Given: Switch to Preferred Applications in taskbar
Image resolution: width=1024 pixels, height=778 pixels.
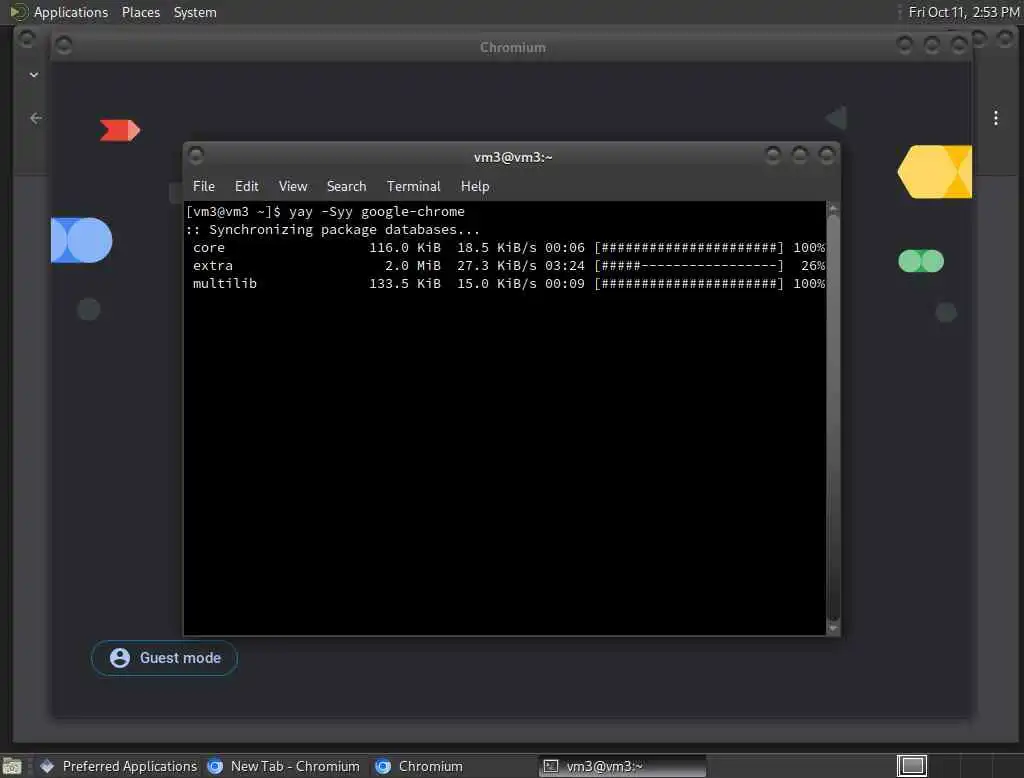Looking at the screenshot, I should (x=118, y=766).
